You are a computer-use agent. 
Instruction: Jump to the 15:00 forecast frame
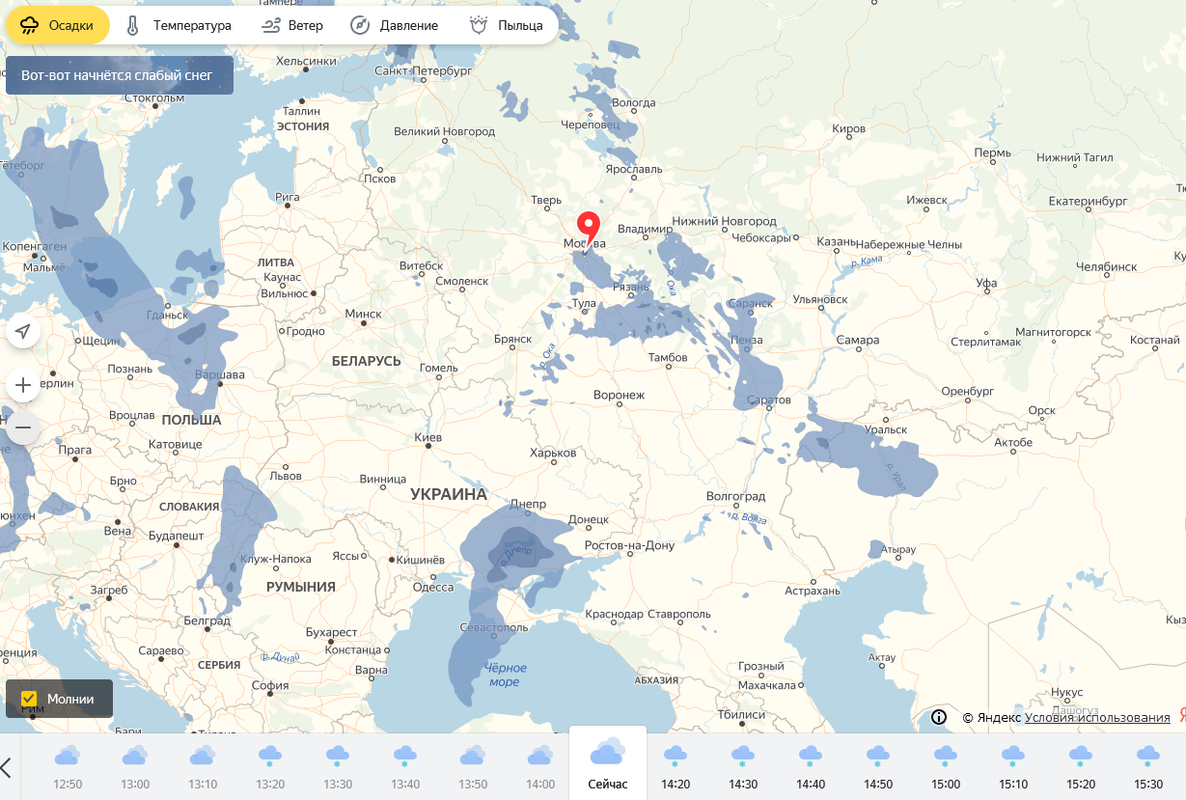(x=945, y=767)
